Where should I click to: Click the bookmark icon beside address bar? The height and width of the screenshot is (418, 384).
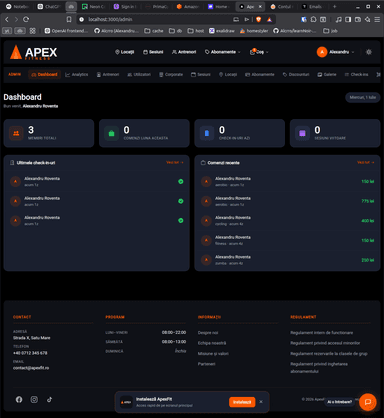(x=69, y=19)
